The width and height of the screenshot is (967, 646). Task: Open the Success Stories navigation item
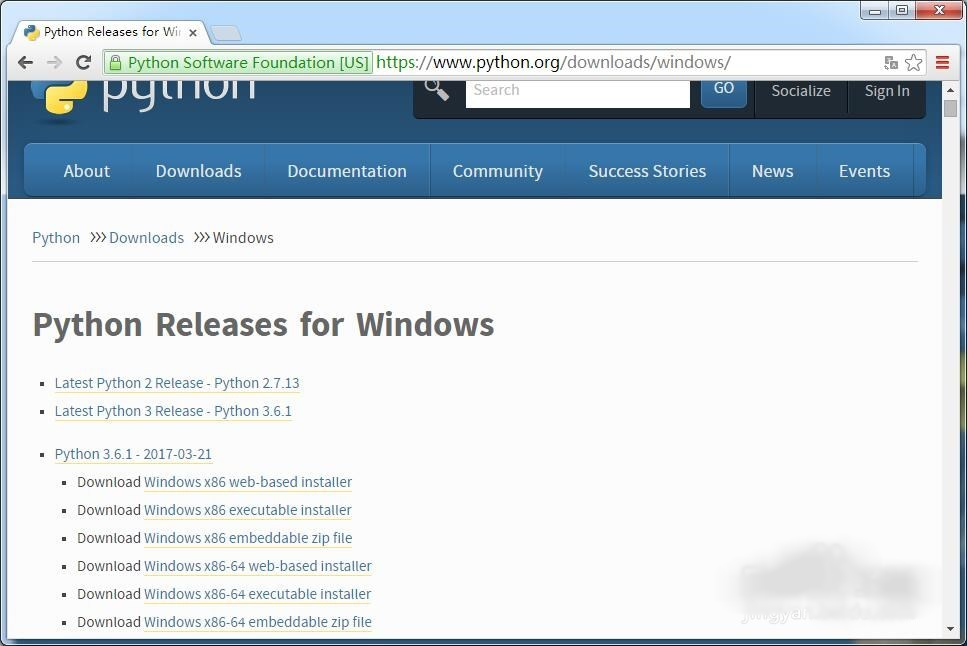(x=647, y=171)
